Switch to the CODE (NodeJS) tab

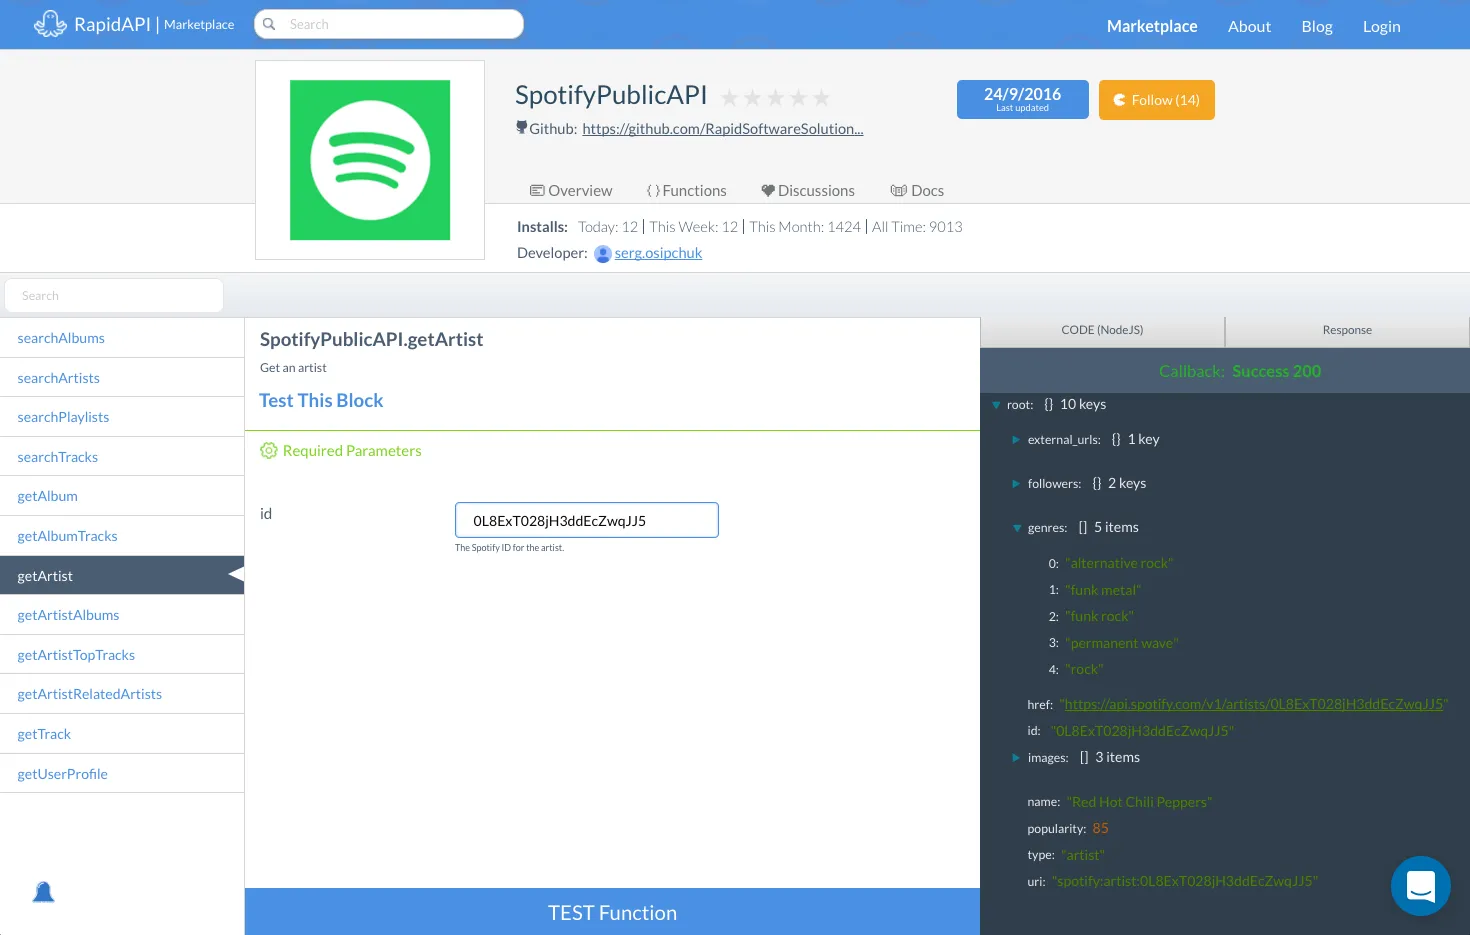1102,330
